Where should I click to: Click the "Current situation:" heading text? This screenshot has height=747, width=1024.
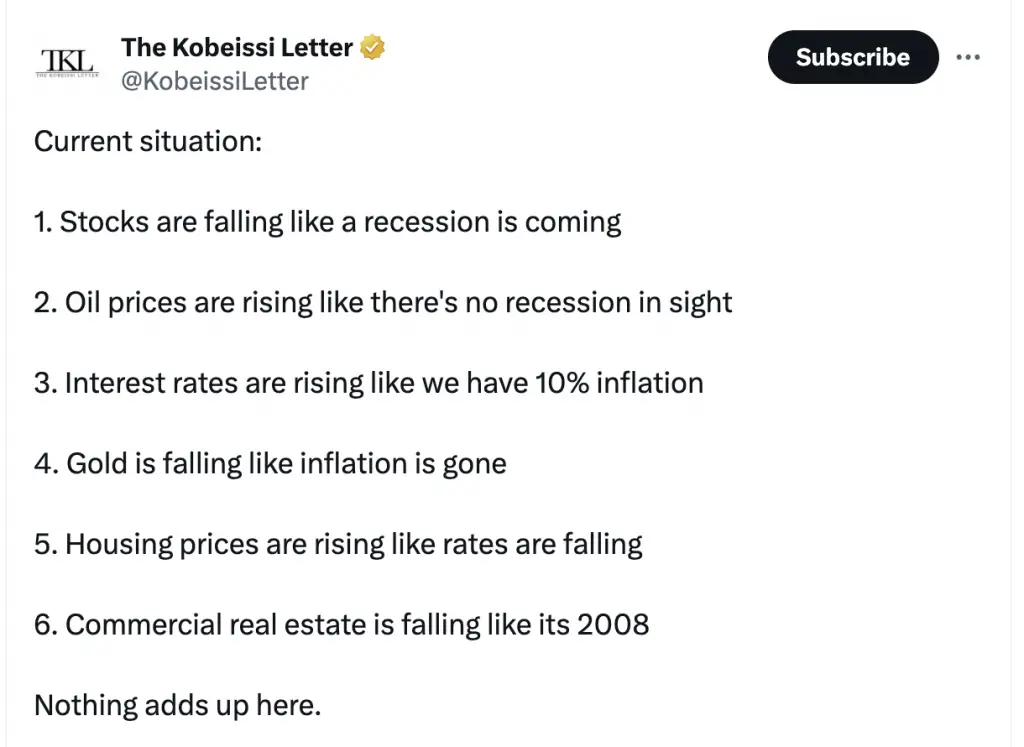(148, 141)
